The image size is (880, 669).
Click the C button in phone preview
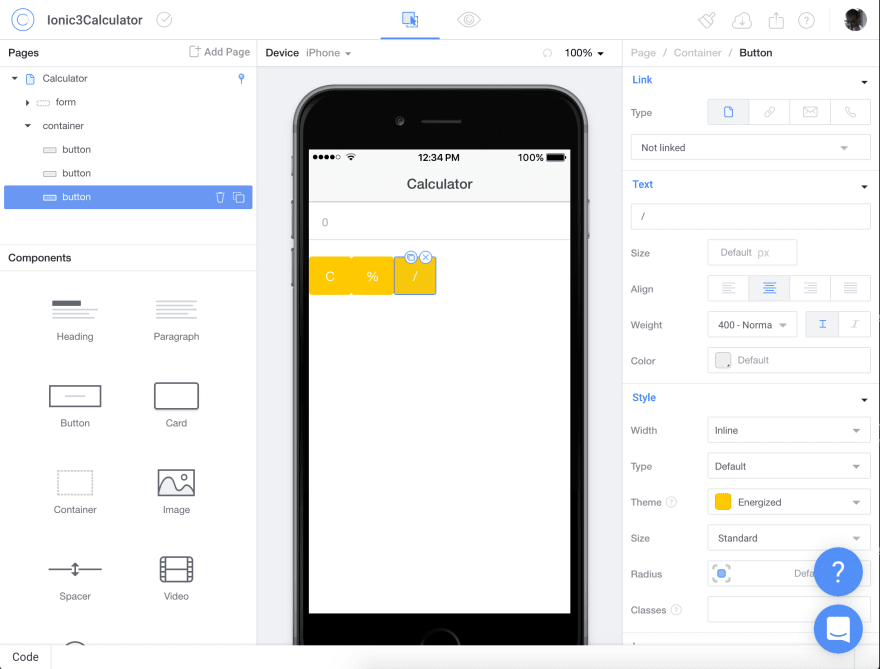pos(330,276)
